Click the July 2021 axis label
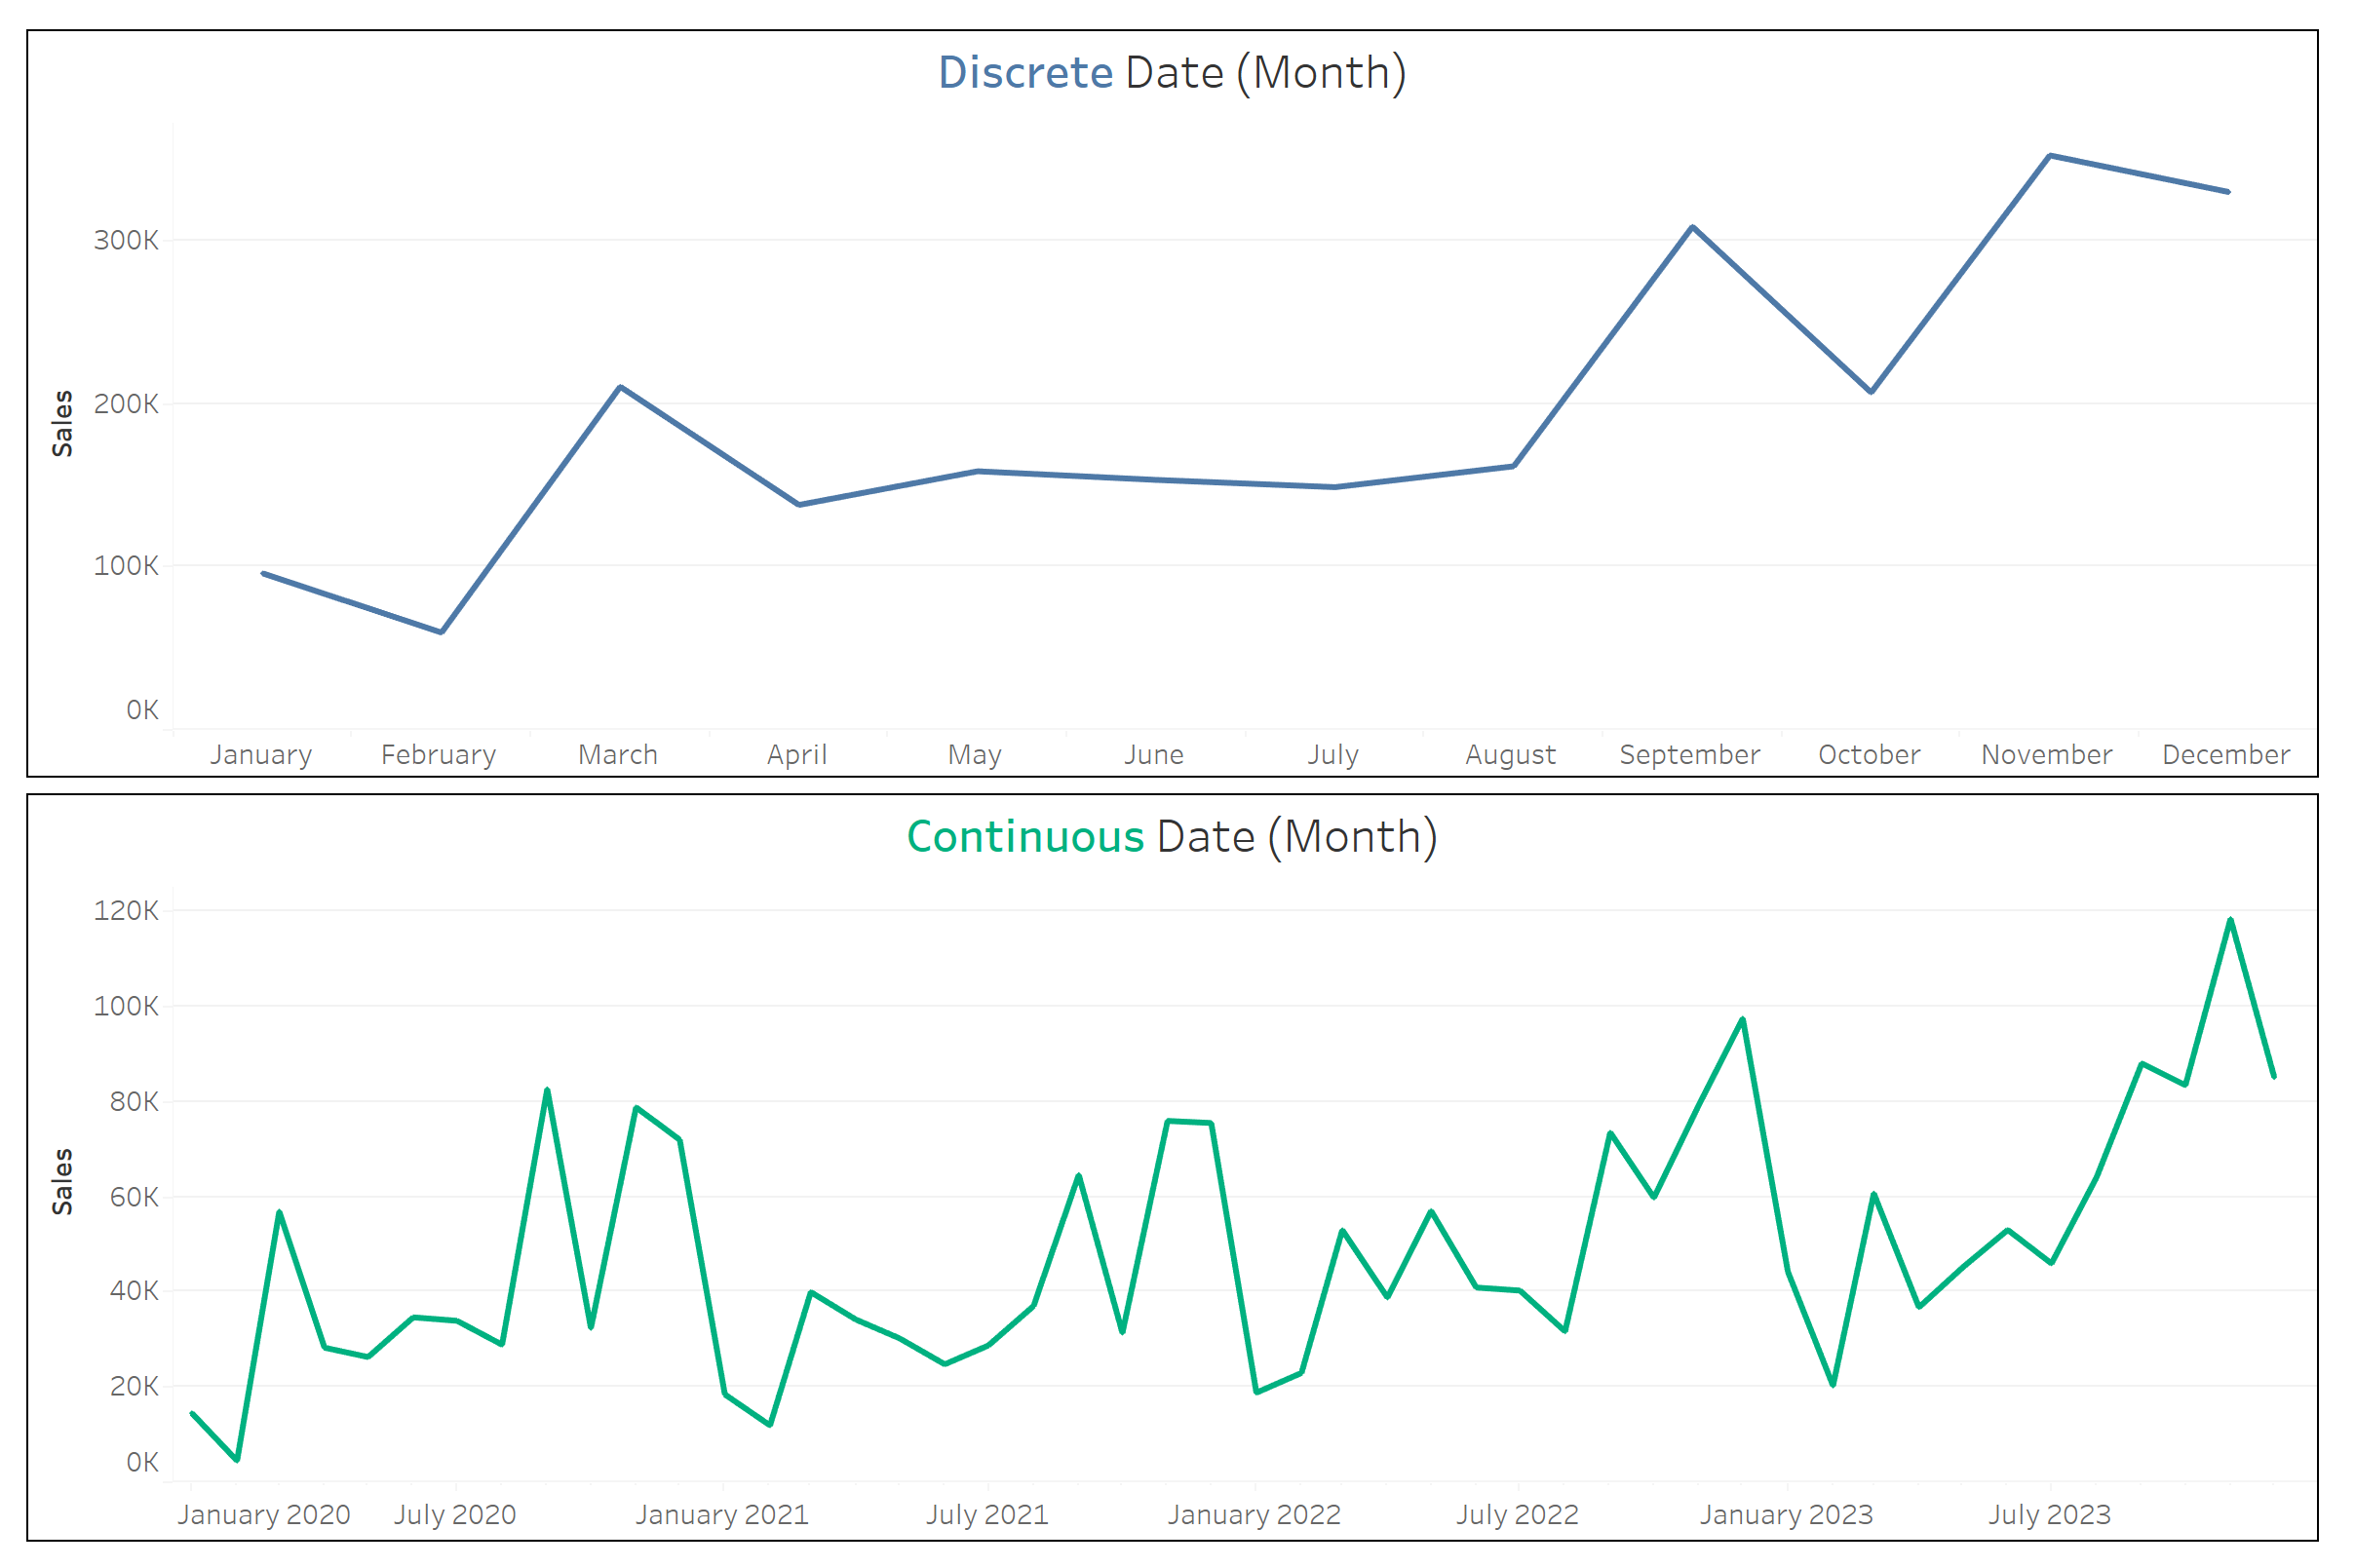 [987, 1515]
